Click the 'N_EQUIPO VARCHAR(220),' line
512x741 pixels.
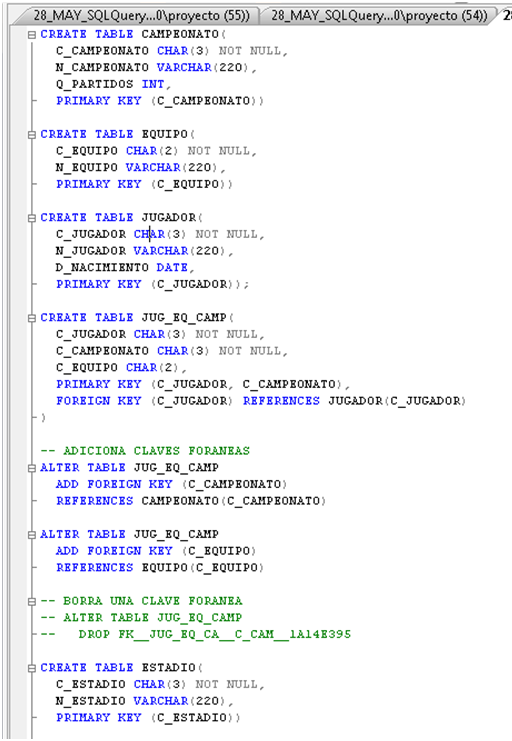tap(140, 167)
